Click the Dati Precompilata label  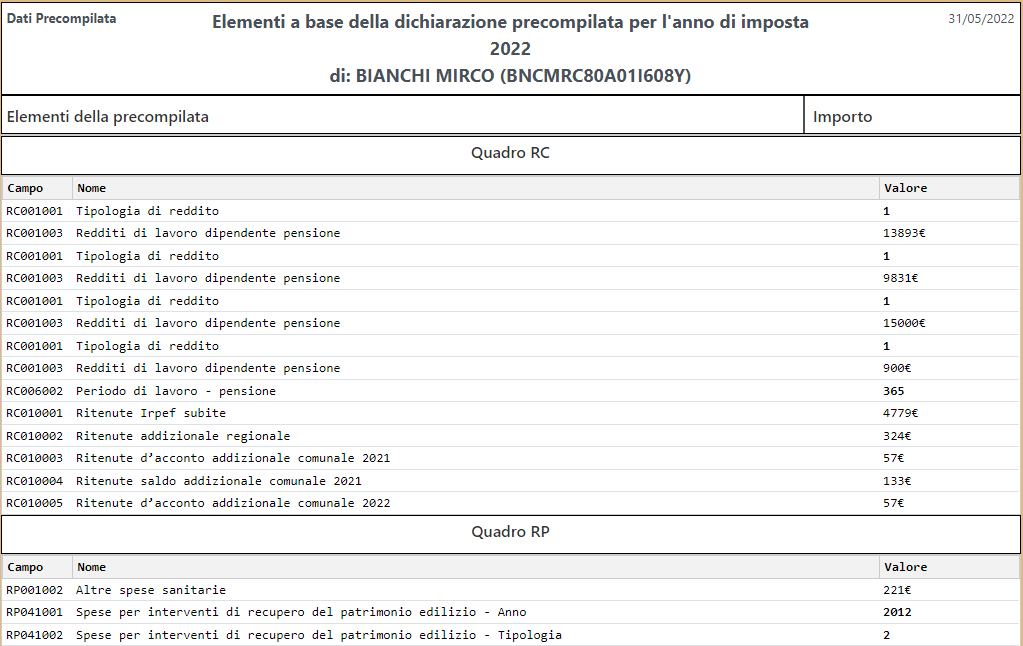tap(61, 18)
